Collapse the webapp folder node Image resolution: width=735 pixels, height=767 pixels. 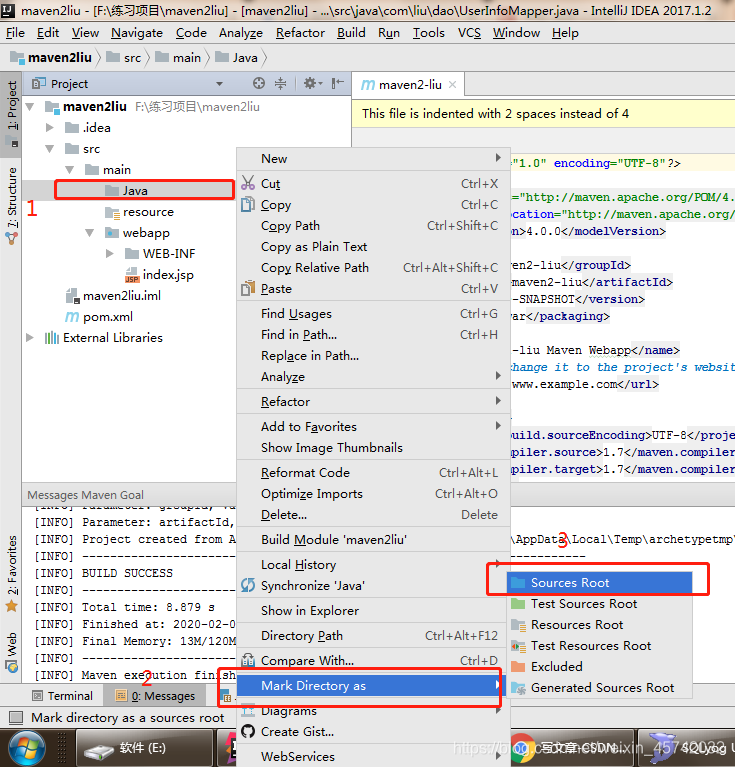tap(90, 232)
